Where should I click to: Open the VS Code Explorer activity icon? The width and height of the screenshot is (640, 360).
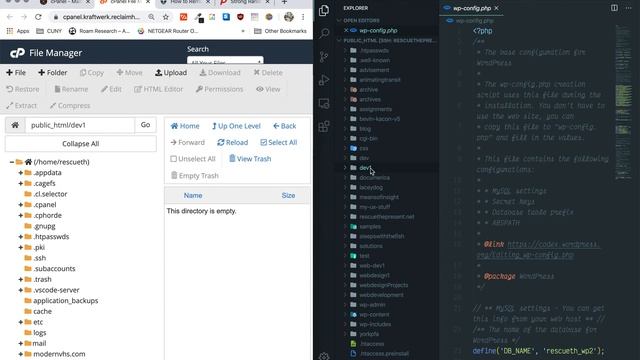324,11
